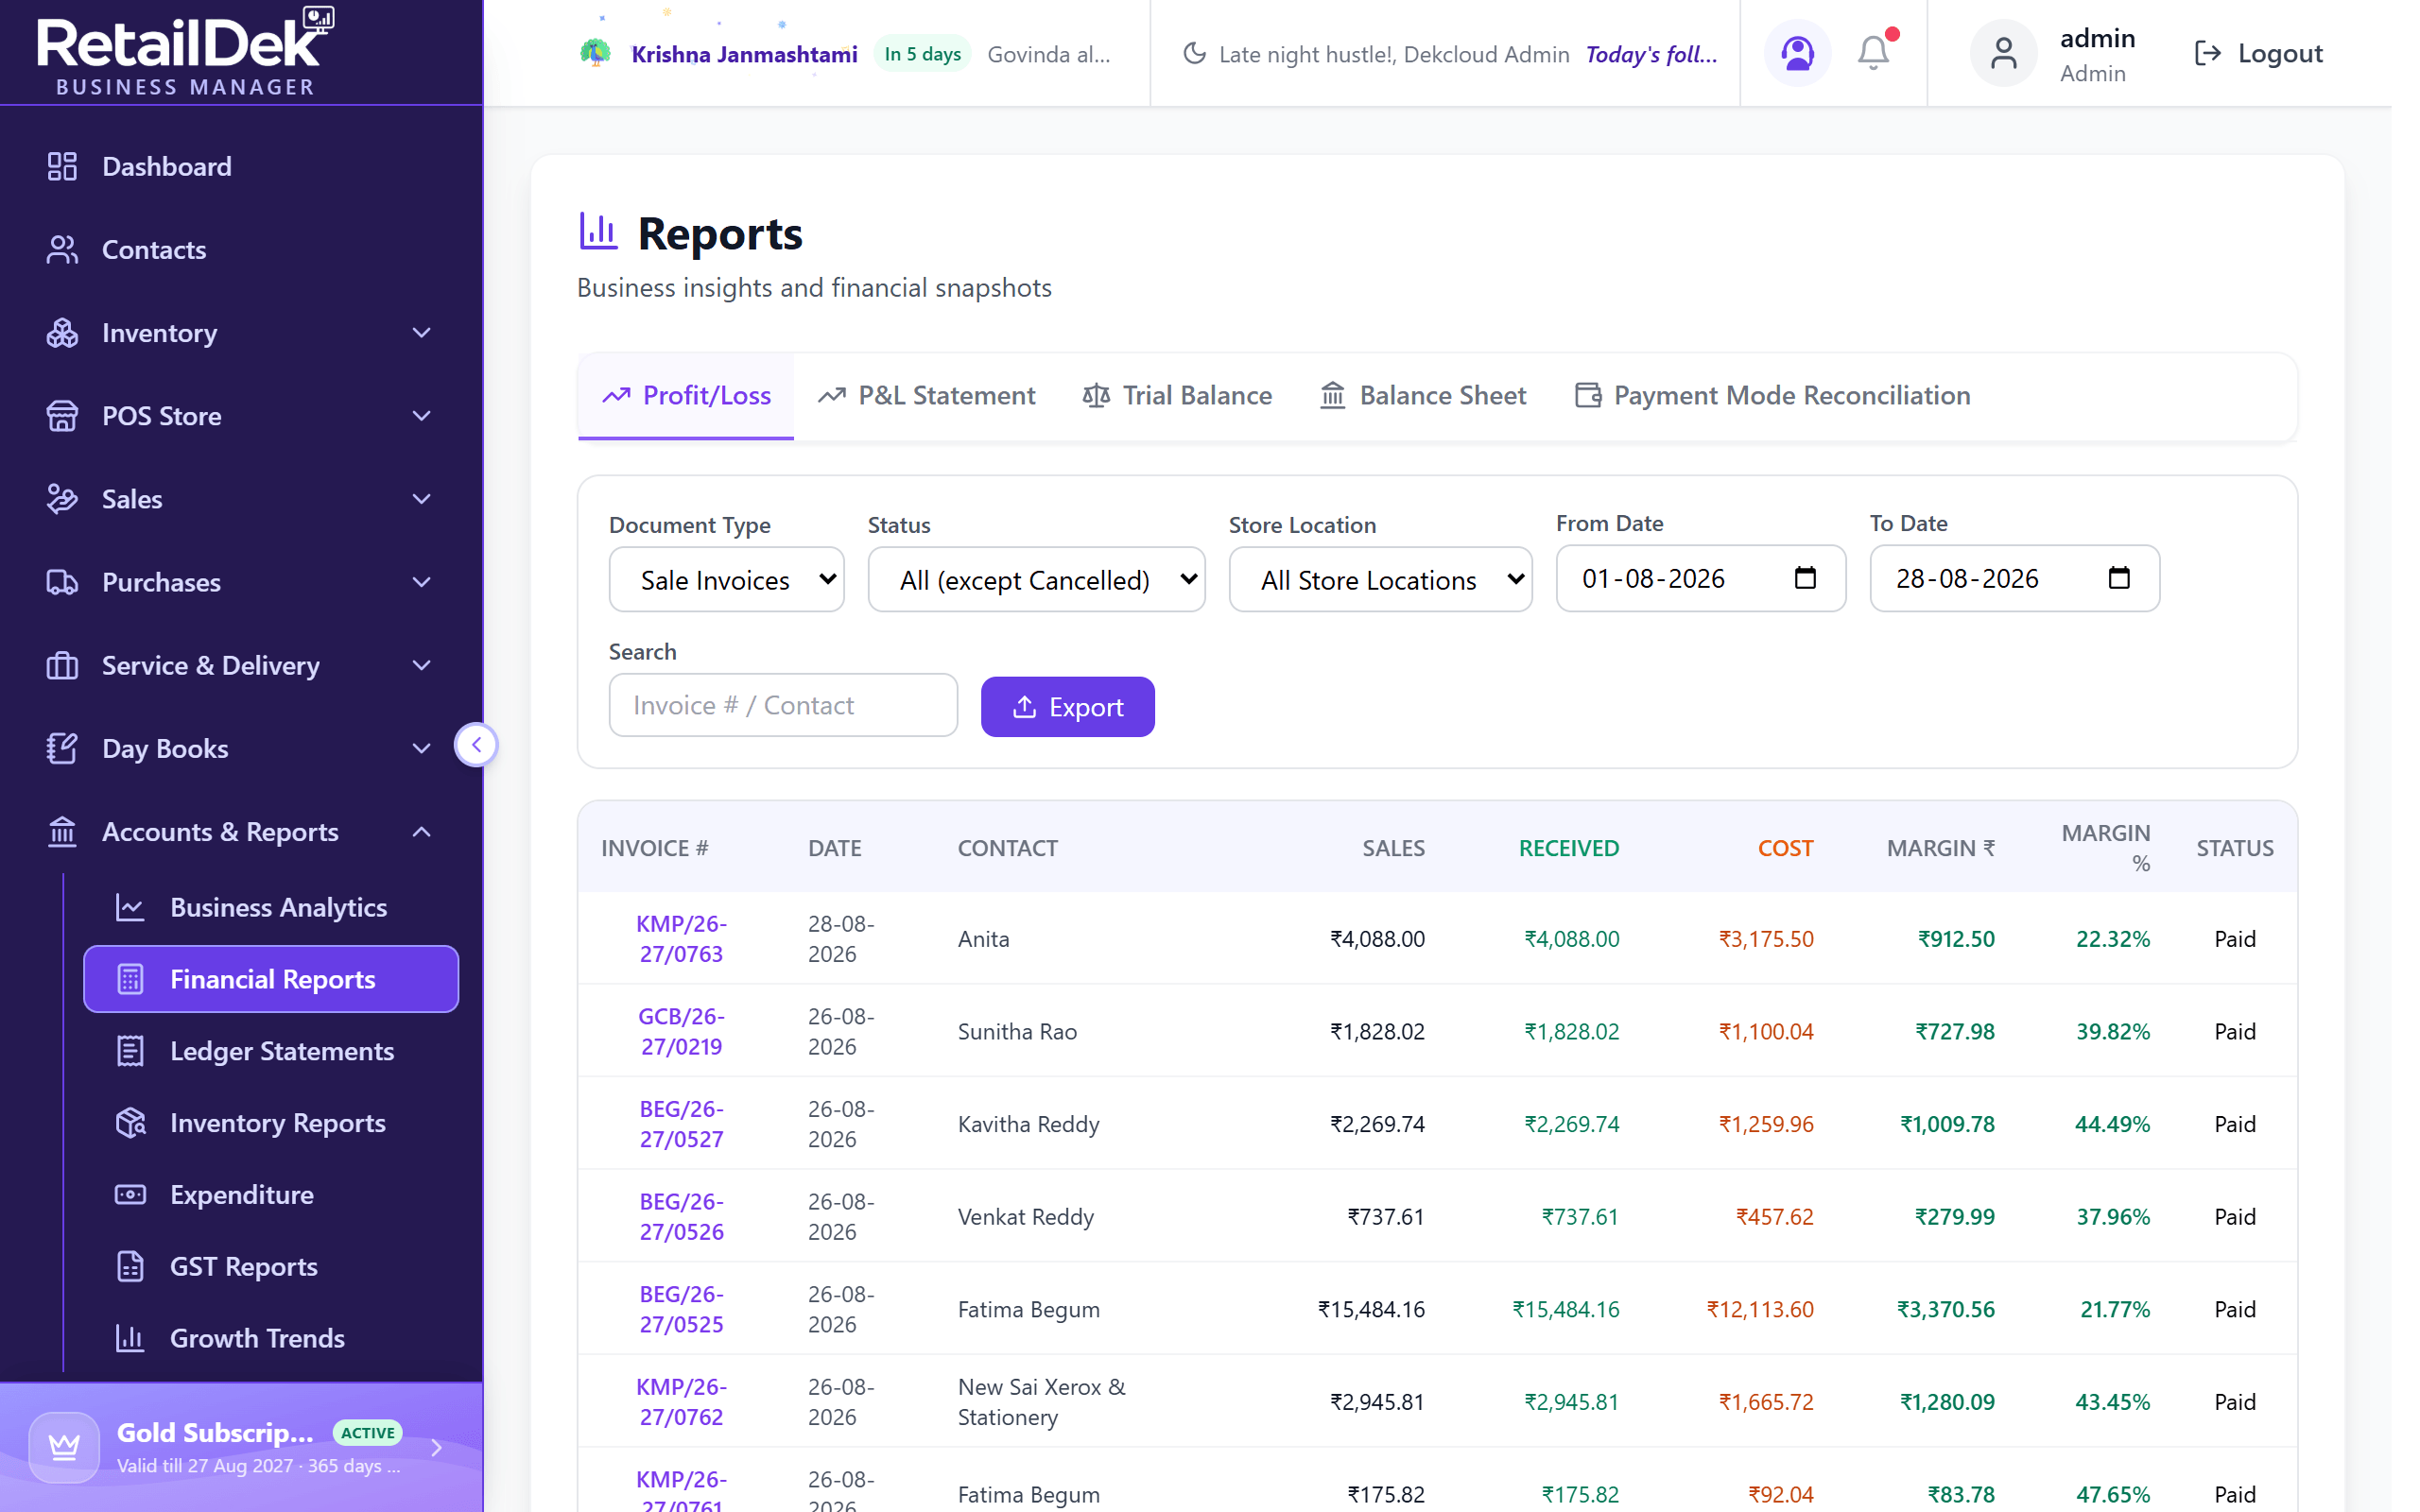This screenshot has width=2420, height=1512.
Task: Click the Gold Subscription crown icon
Action: pos(64,1447)
